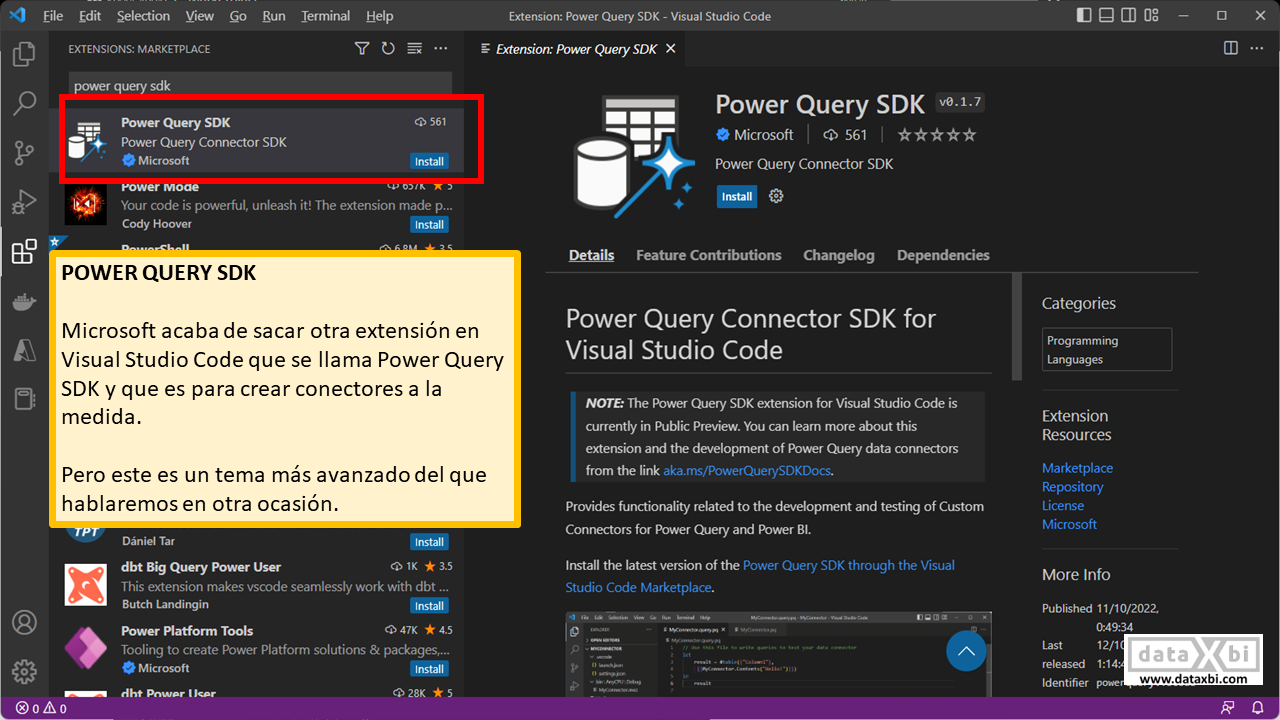This screenshot has height=720, width=1280.
Task: Open the extension gear settings dropdown
Action: coord(776,197)
